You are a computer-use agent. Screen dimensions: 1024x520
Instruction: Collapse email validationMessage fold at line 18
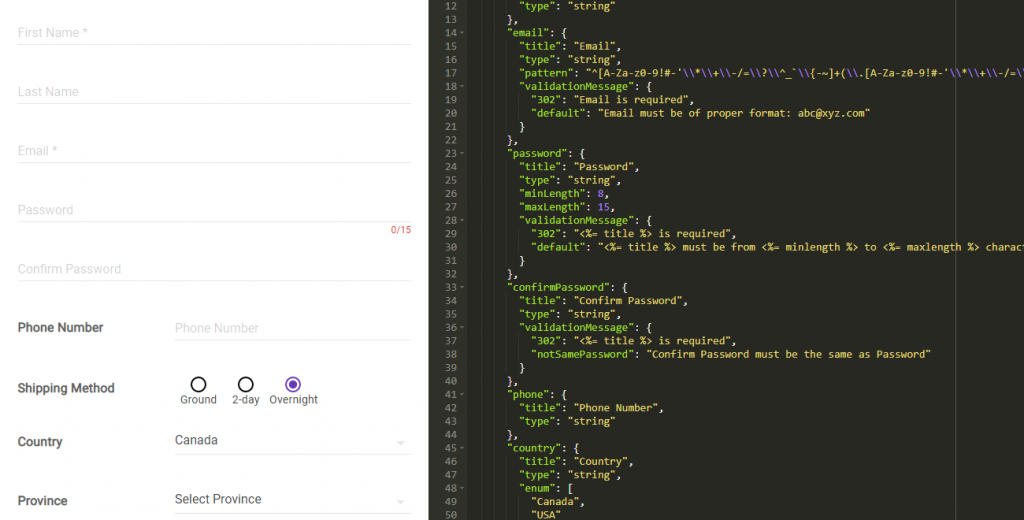tap(462, 86)
